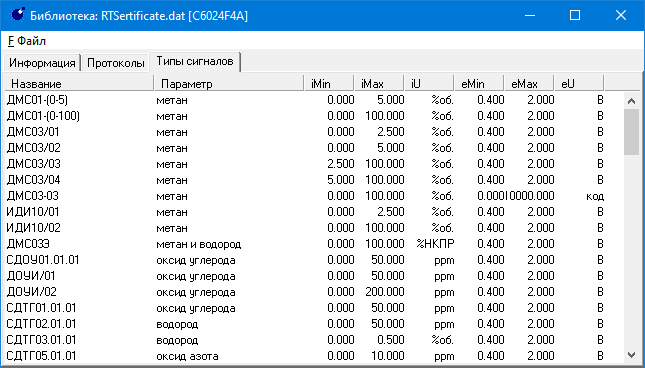The width and height of the screenshot is (645, 368).
Task: Select row ИДИ10/02
Action: point(305,228)
